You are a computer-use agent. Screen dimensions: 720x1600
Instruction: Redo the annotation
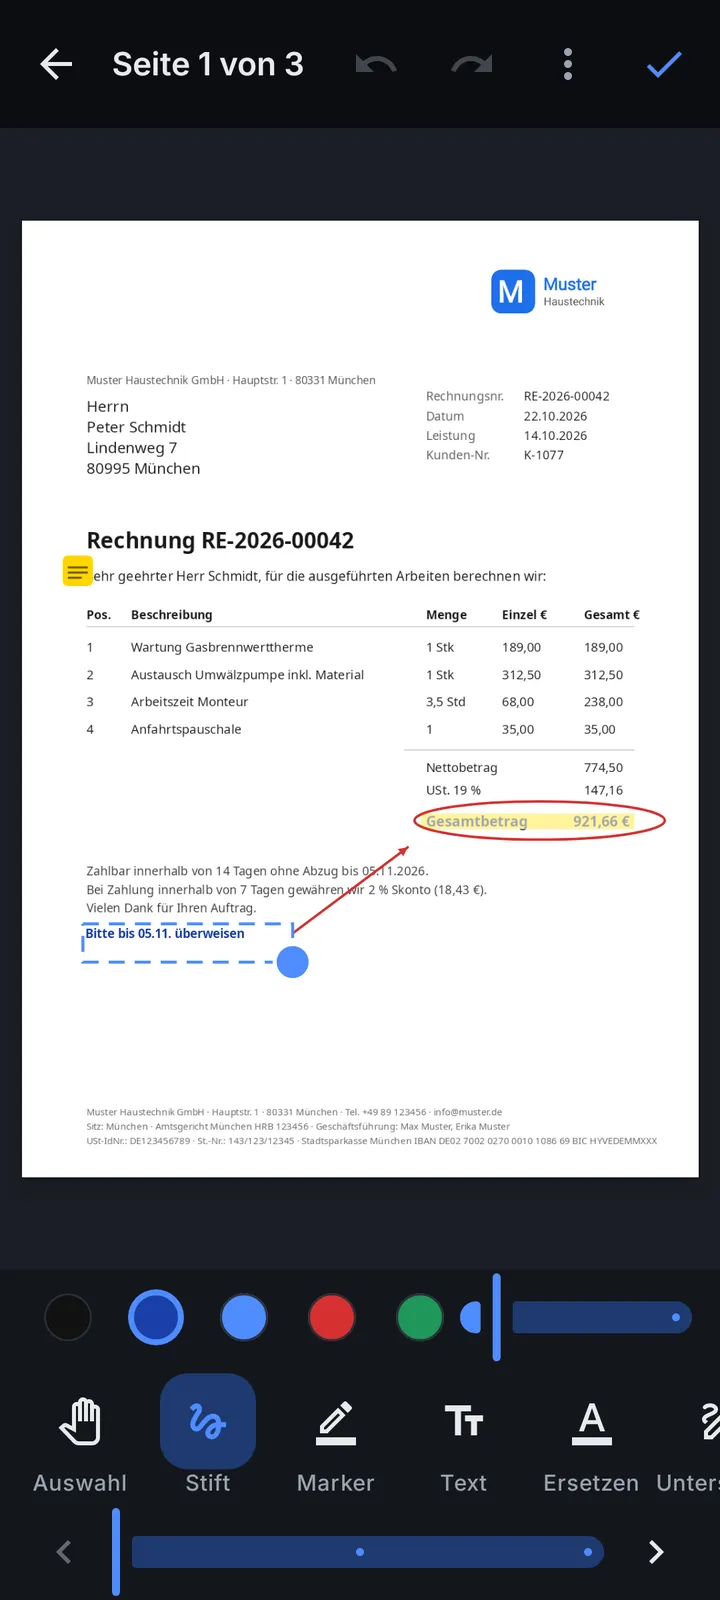tap(471, 65)
